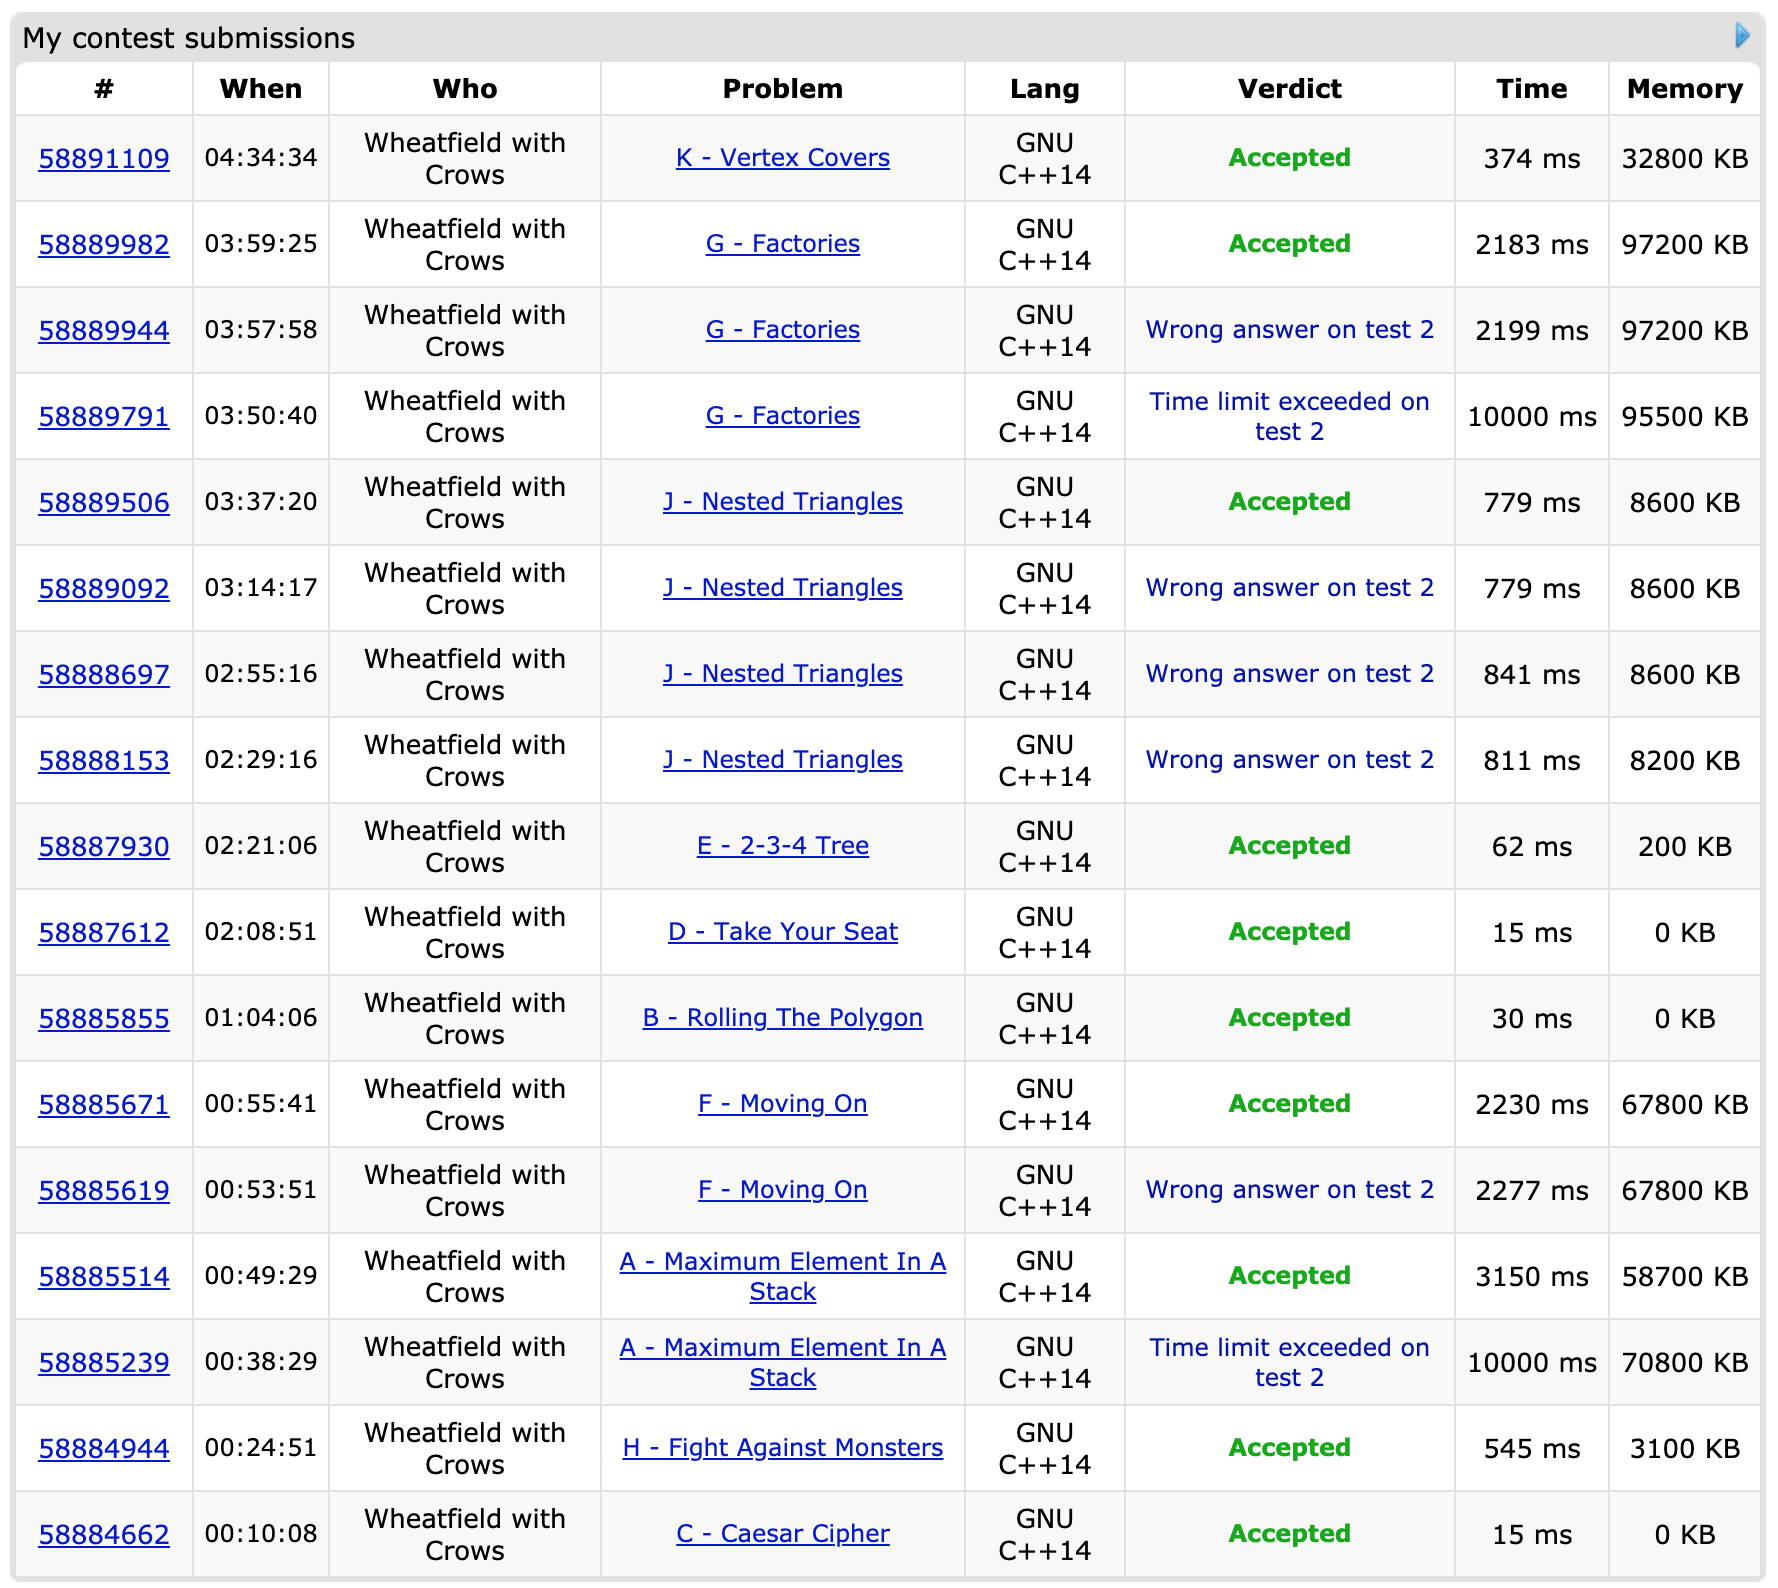Open B - Rolling The Polygon problem
The height and width of the screenshot is (1588, 1778).
pyautogui.click(x=782, y=1018)
